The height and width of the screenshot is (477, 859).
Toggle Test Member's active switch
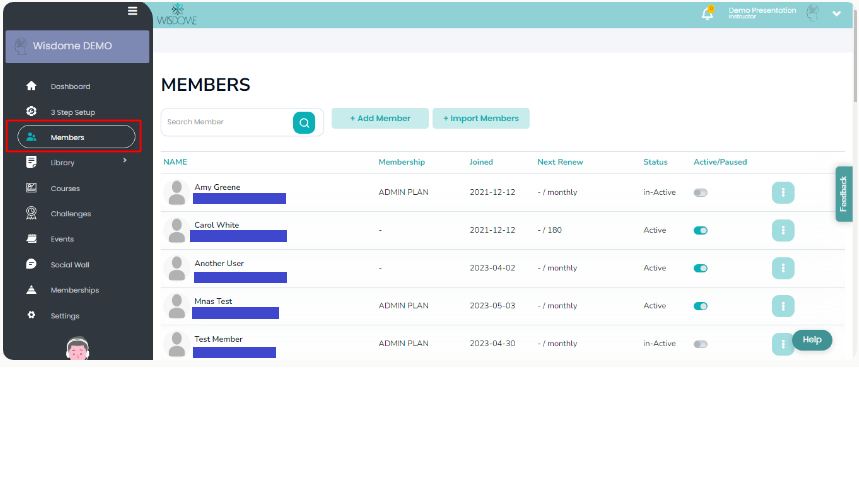click(x=701, y=344)
